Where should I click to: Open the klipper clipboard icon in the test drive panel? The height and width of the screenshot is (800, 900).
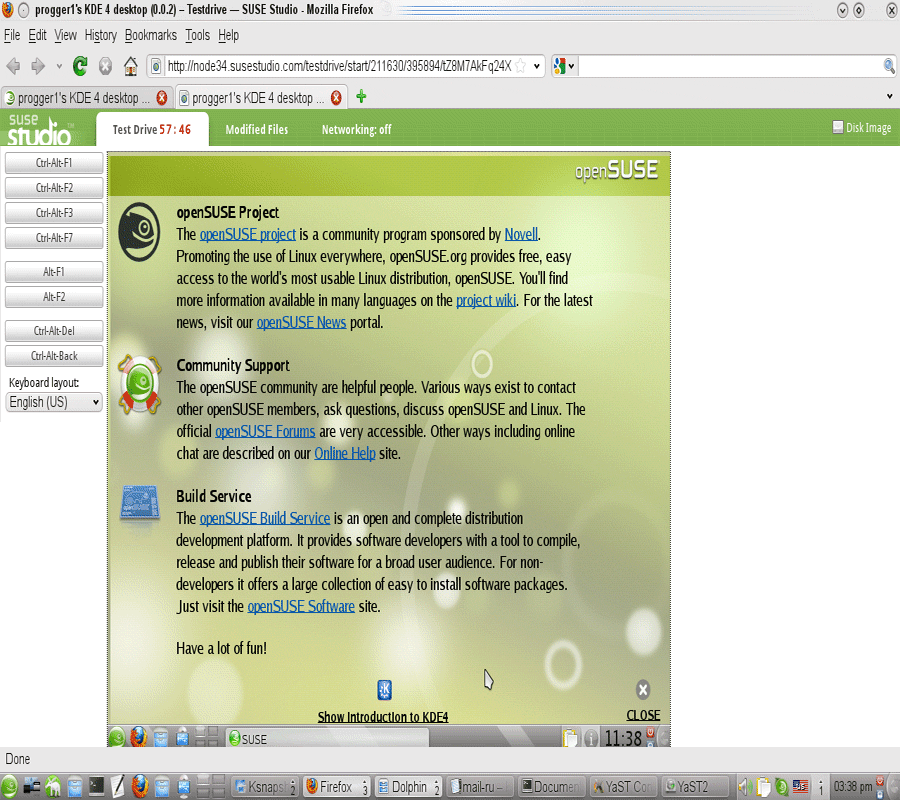point(571,738)
